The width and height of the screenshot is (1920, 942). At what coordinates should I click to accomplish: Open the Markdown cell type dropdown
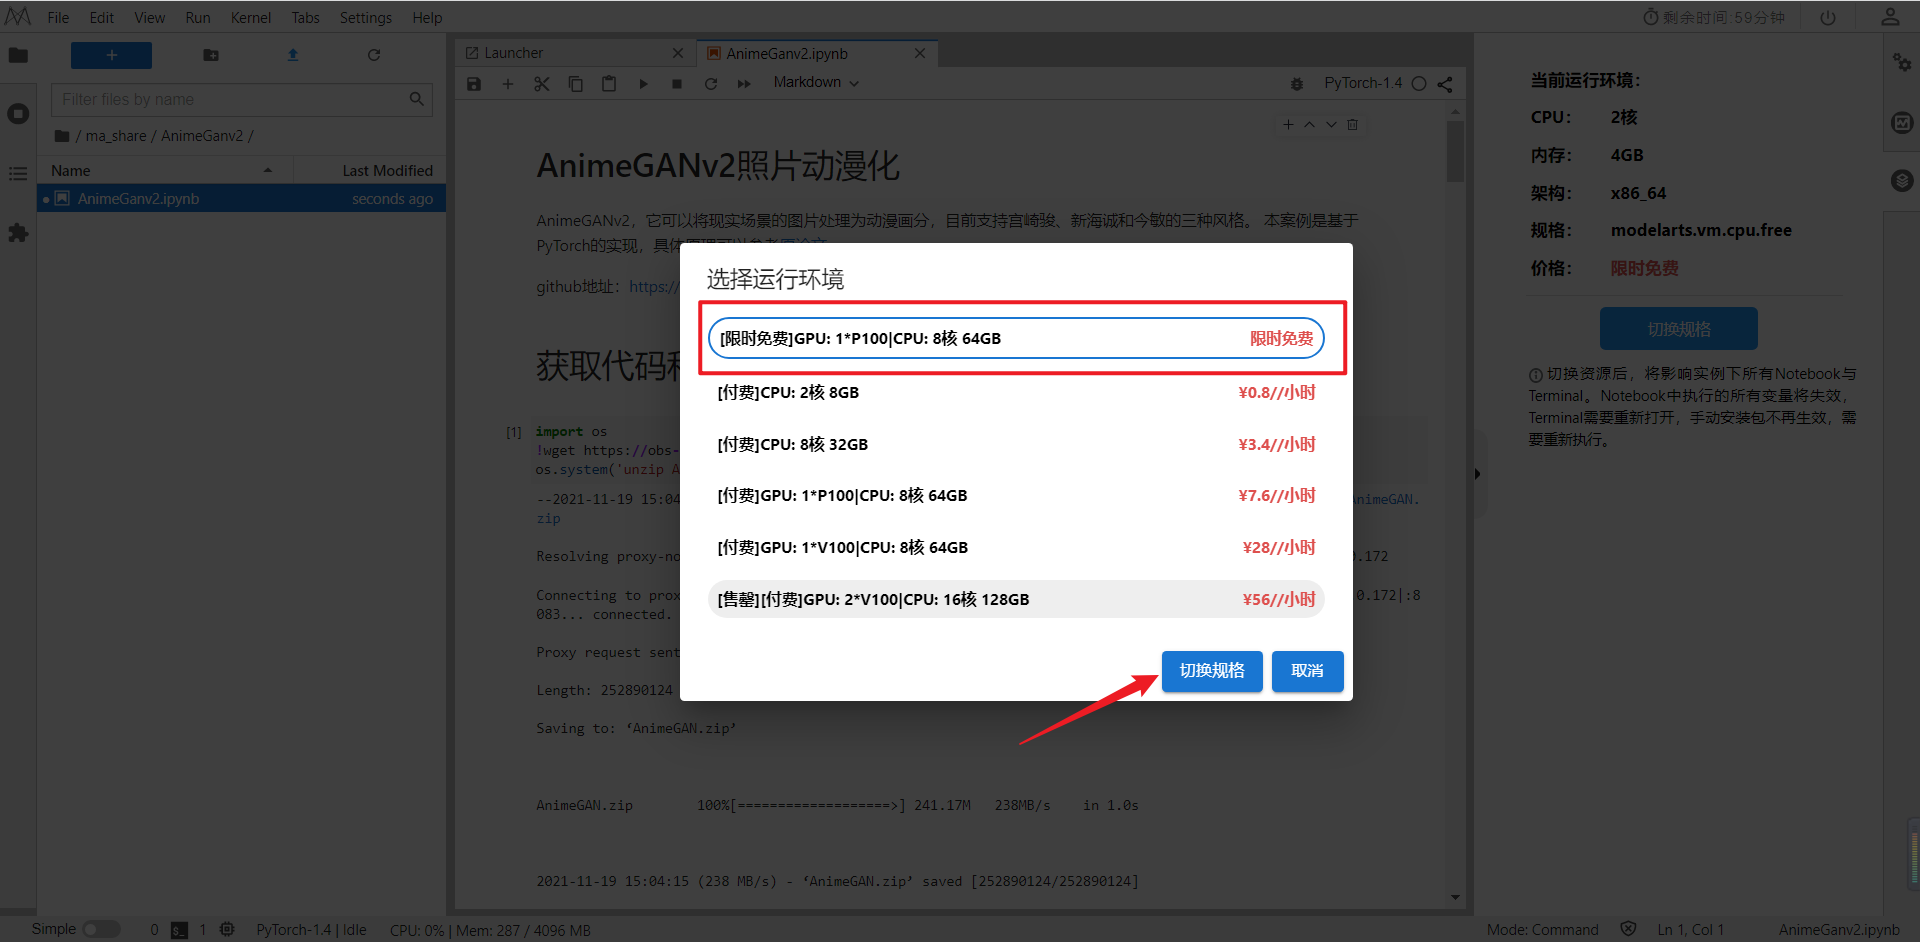coord(816,83)
